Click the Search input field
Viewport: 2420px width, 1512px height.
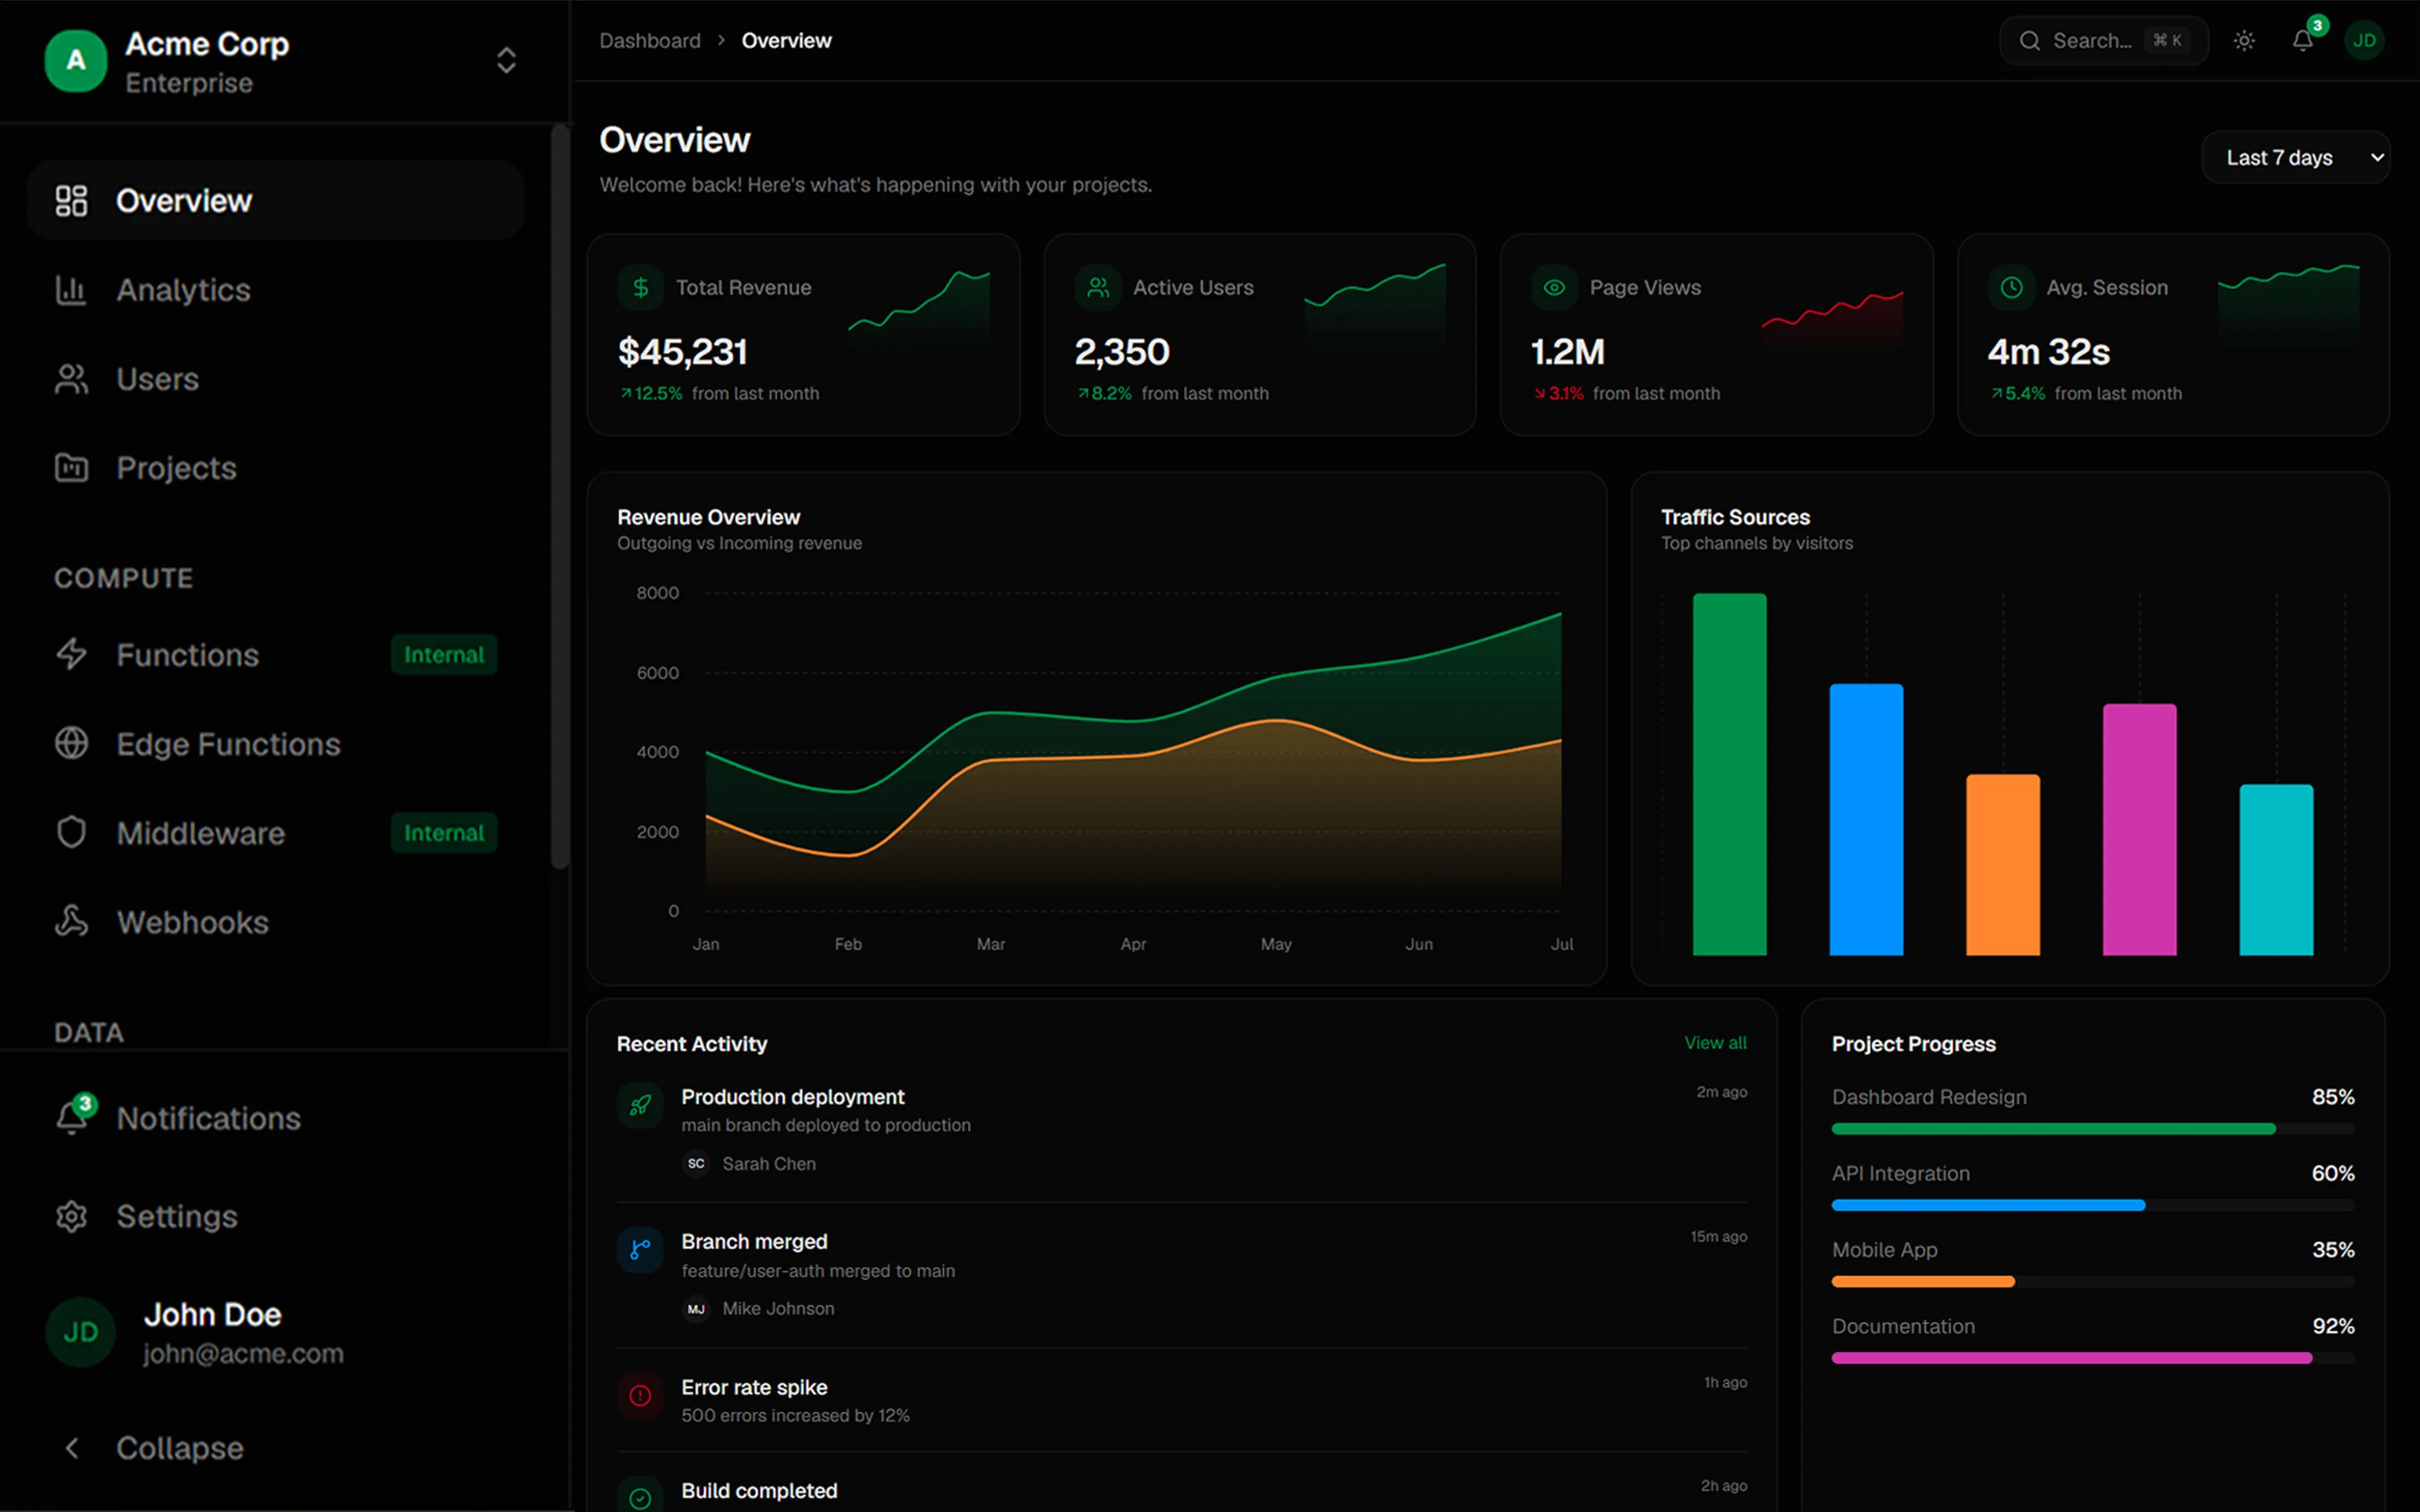click(x=2103, y=41)
